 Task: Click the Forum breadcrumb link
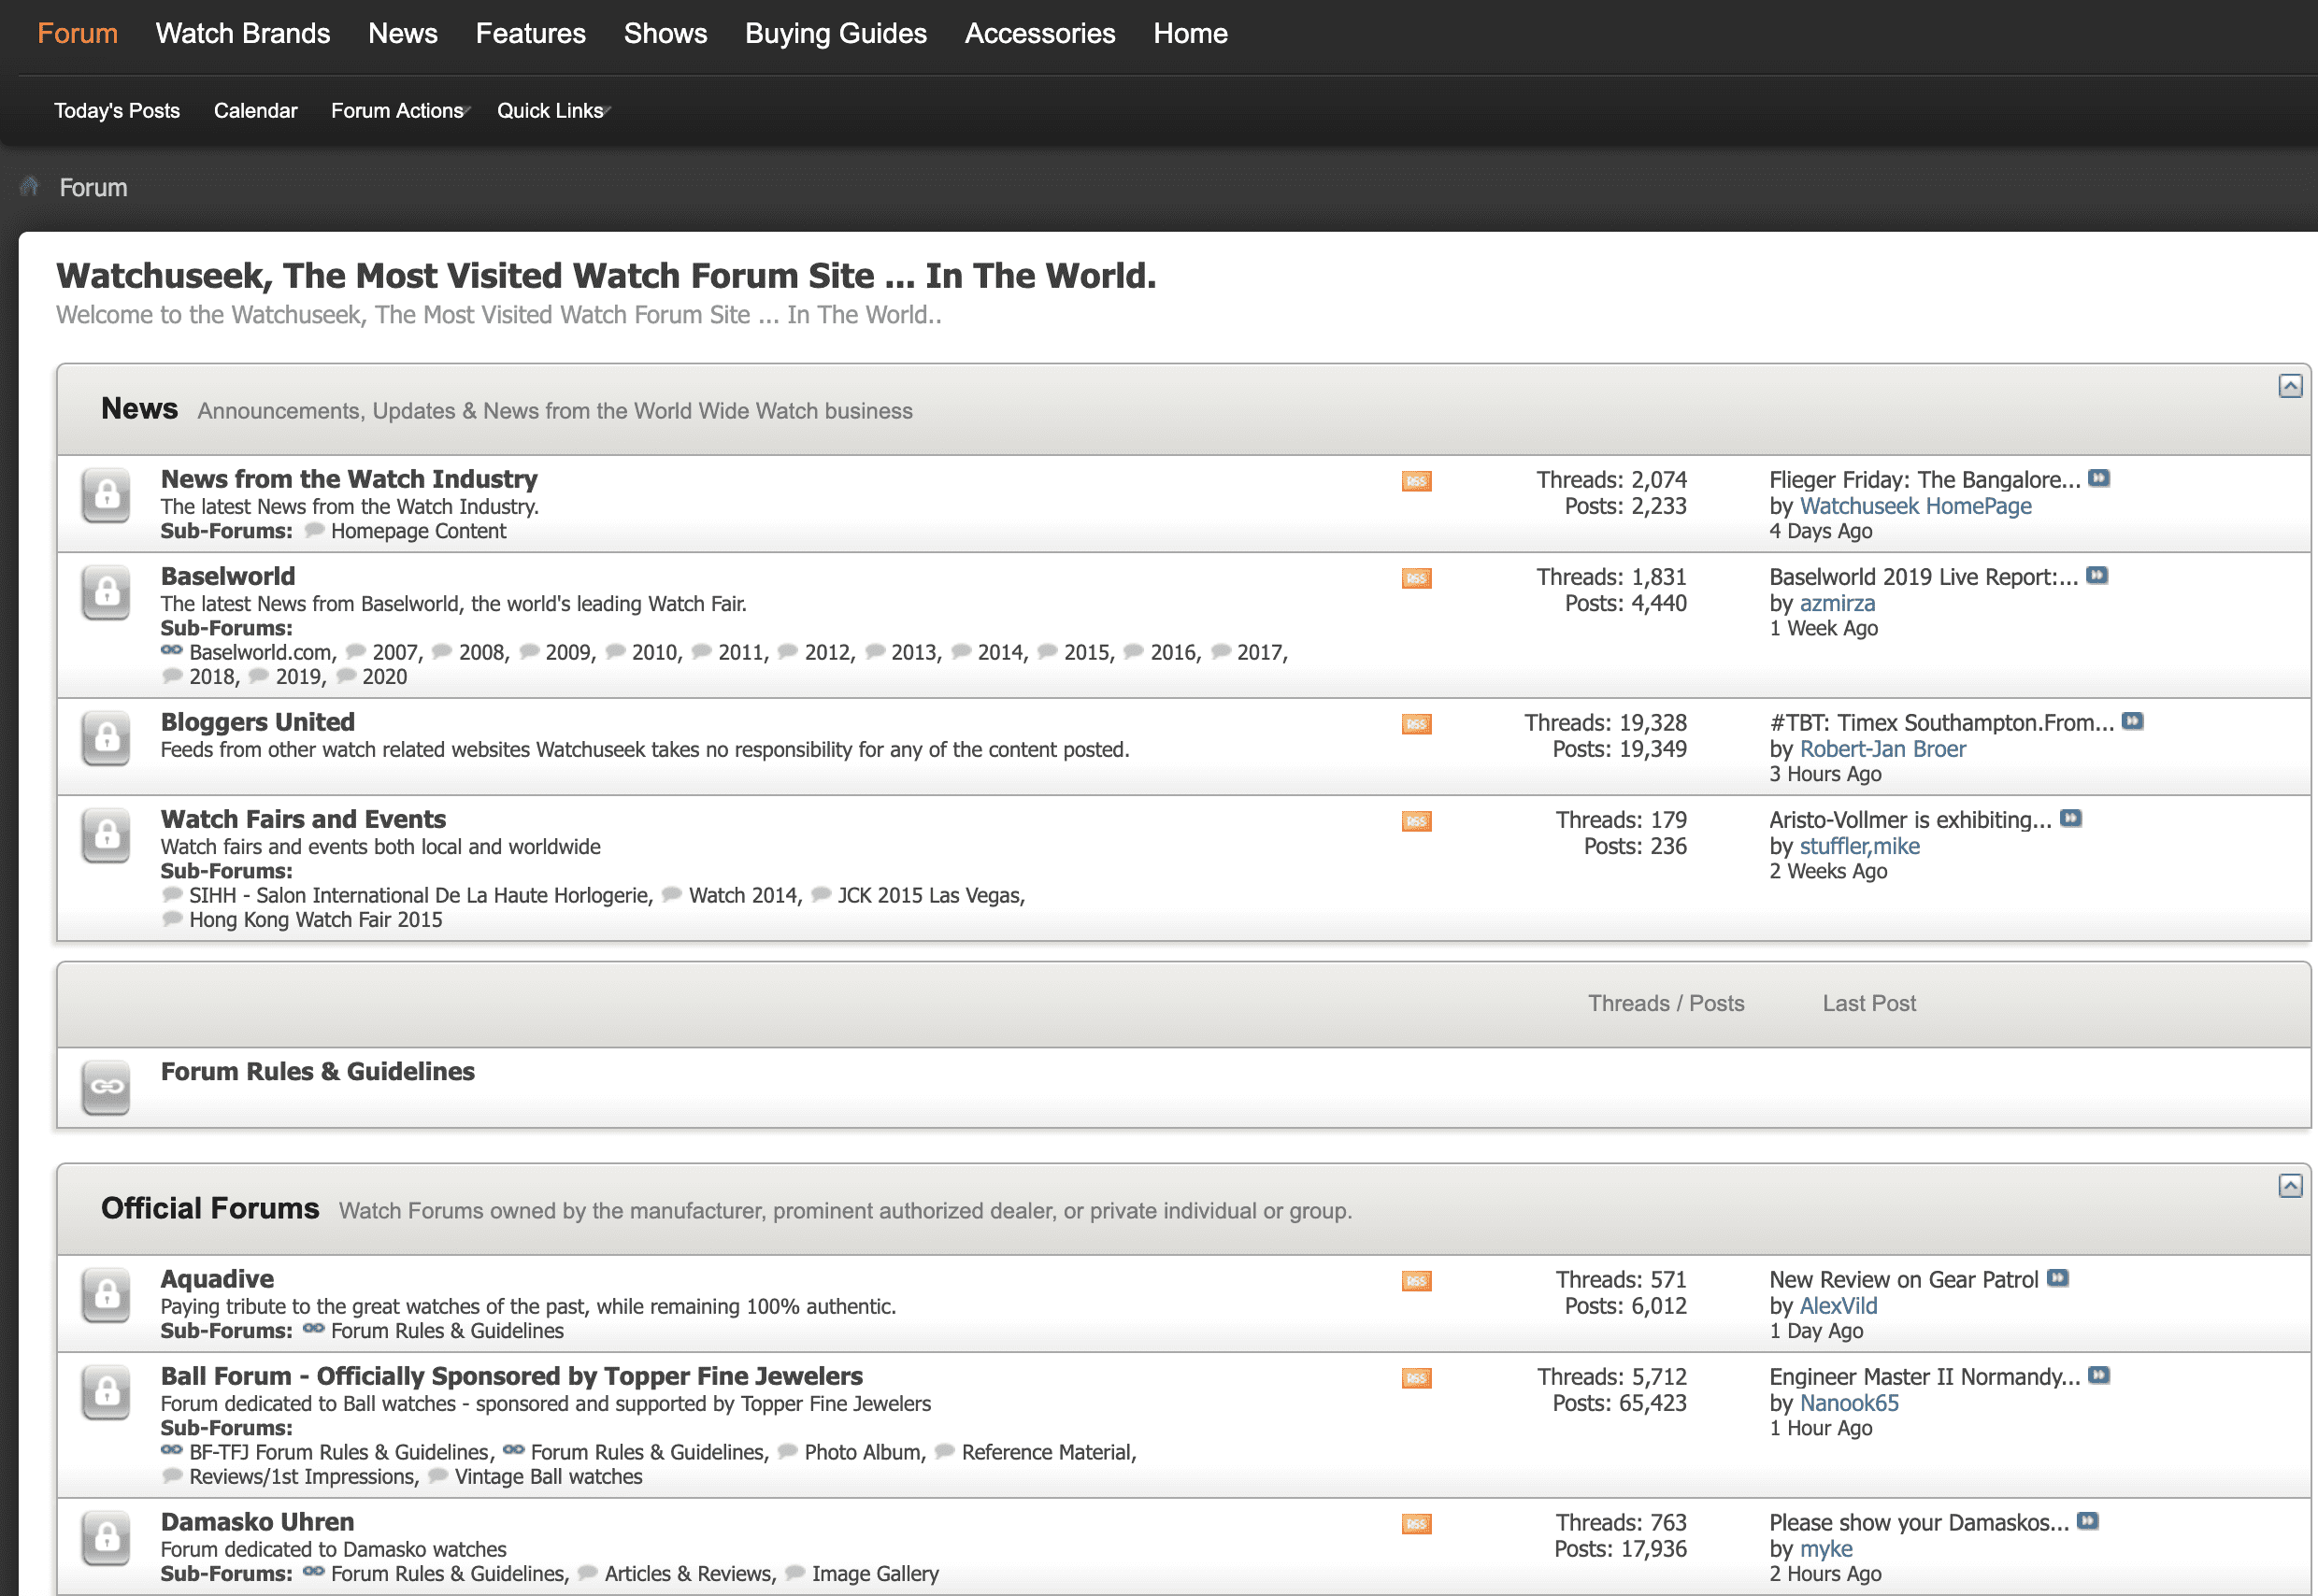(x=94, y=188)
